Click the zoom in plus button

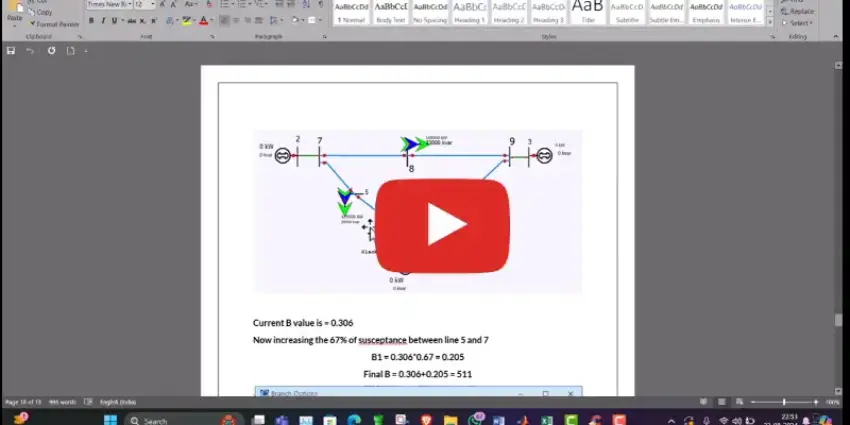tap(816, 402)
